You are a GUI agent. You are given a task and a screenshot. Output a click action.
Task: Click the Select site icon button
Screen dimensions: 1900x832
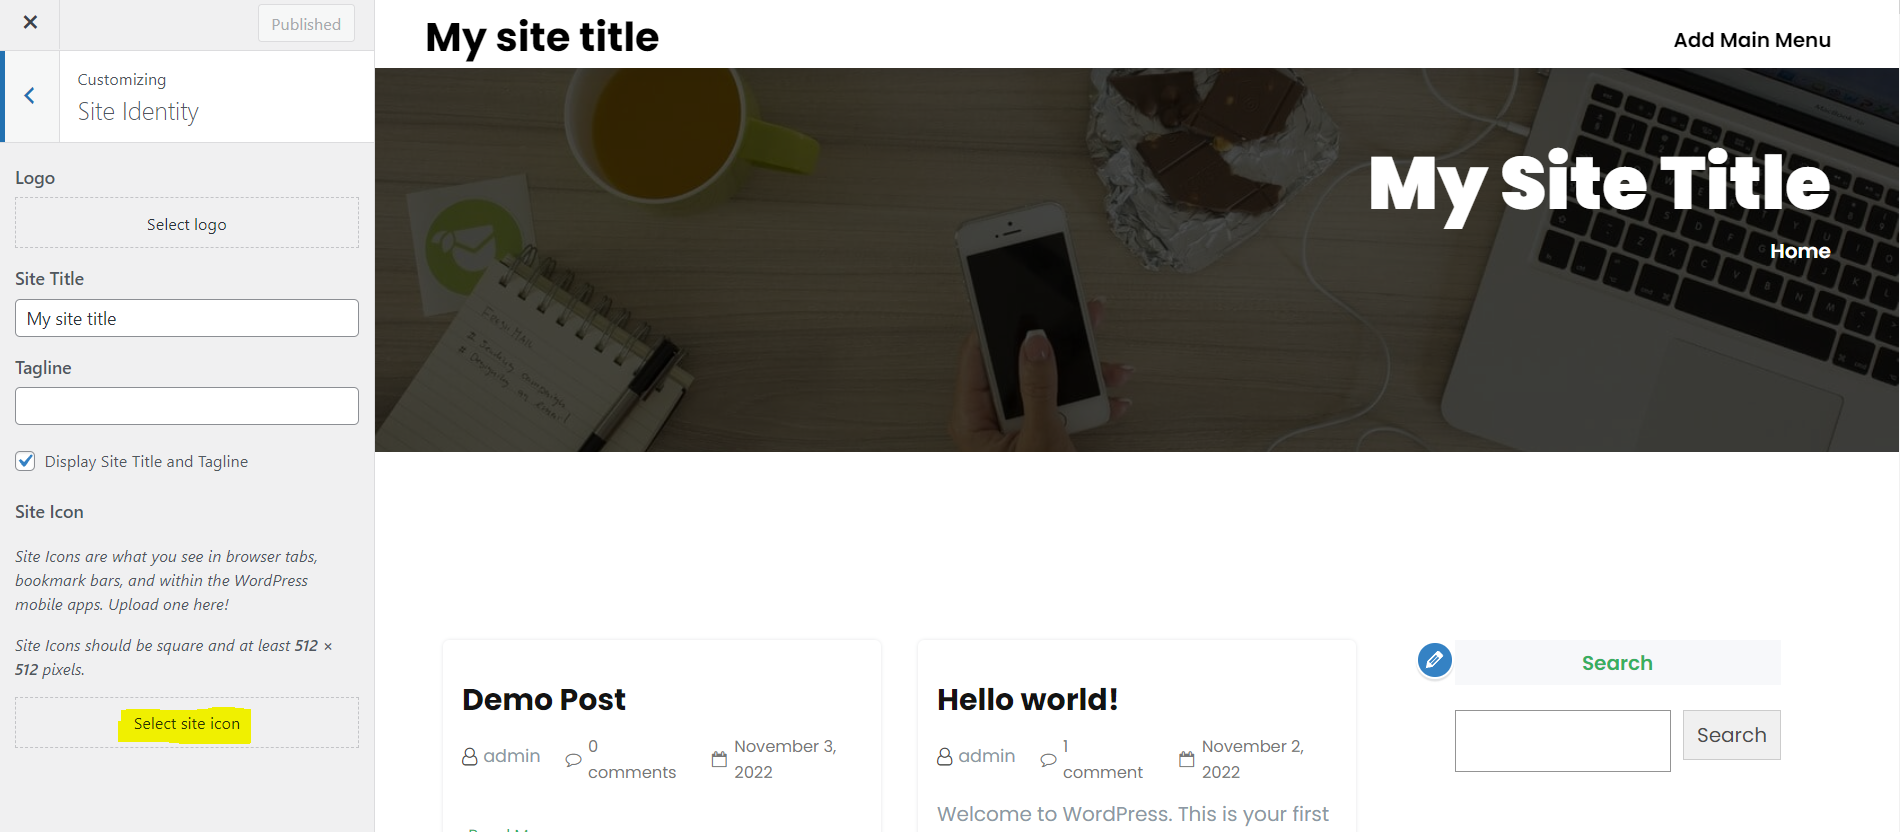(x=187, y=723)
